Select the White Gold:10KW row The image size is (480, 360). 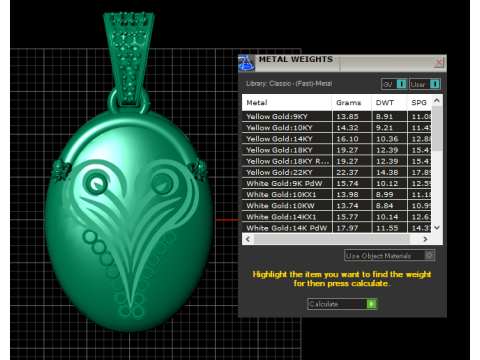point(337,206)
